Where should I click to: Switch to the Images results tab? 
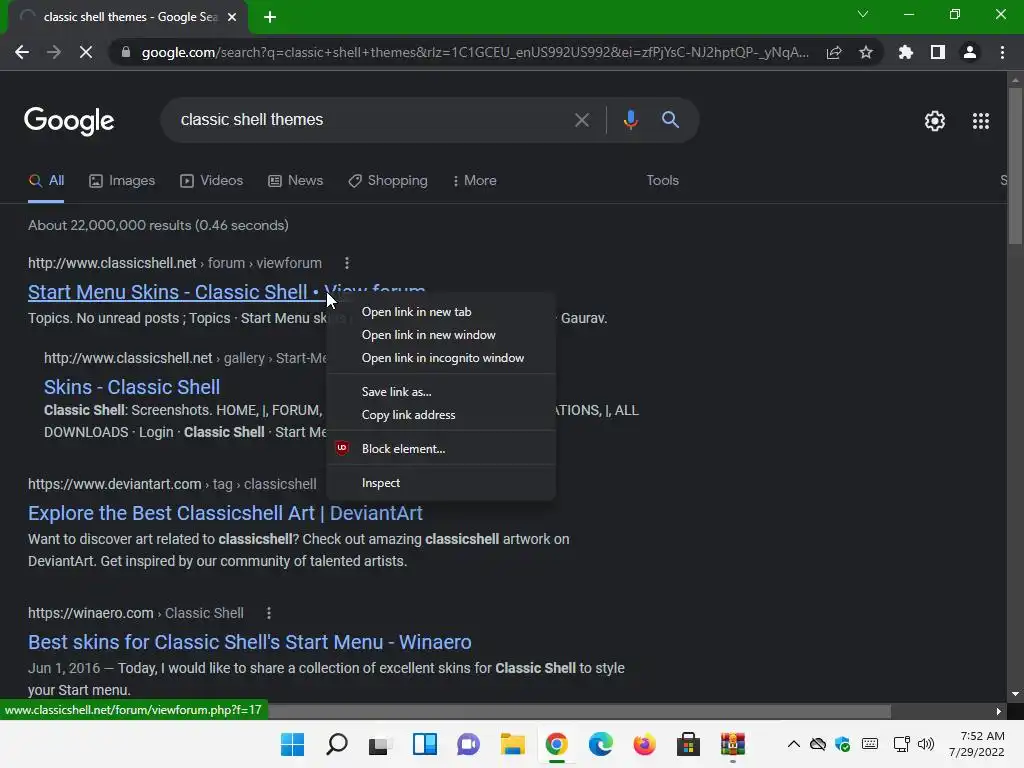(122, 181)
